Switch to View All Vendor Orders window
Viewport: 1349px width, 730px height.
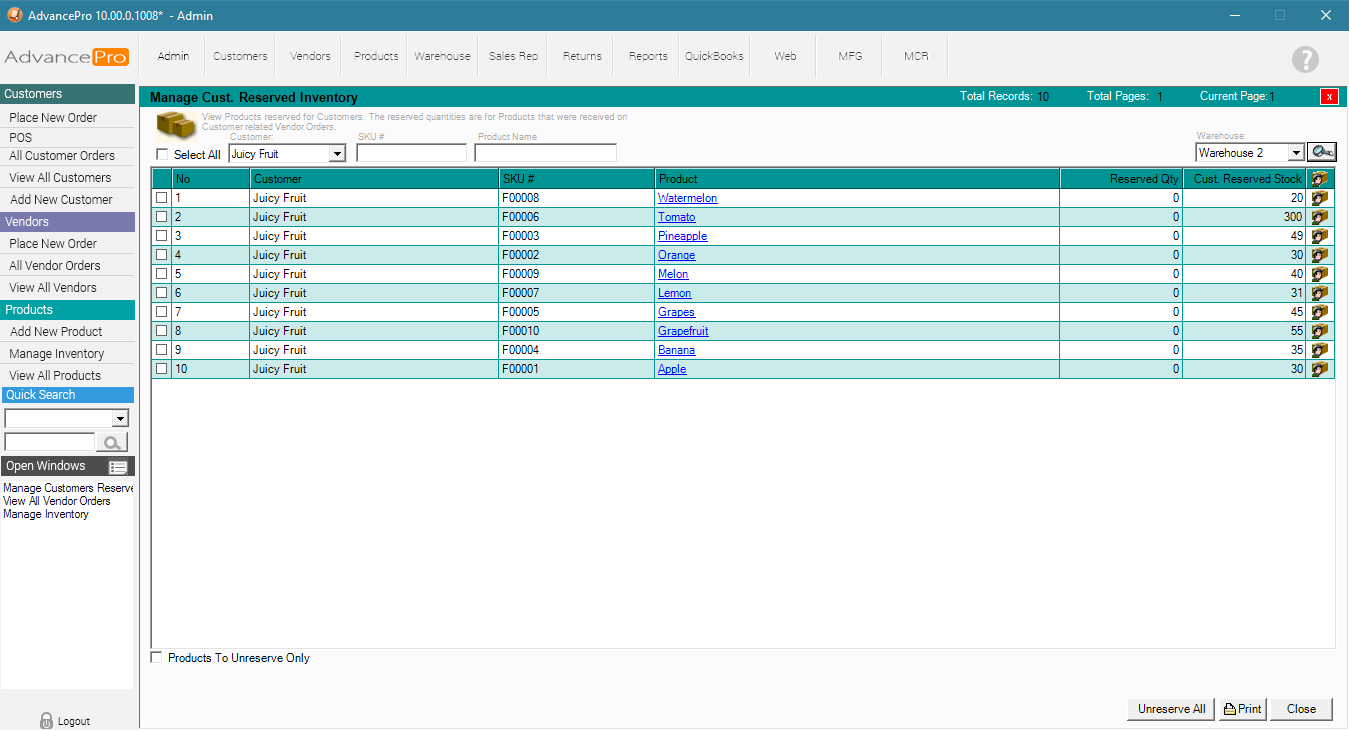(57, 501)
